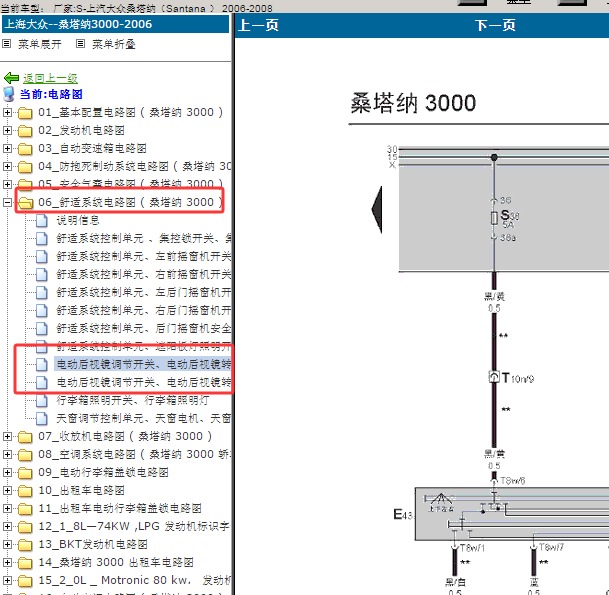This screenshot has width=609, height=595.
Task: Click the 菜单展开 expand-all option
Action: click(x=40, y=44)
